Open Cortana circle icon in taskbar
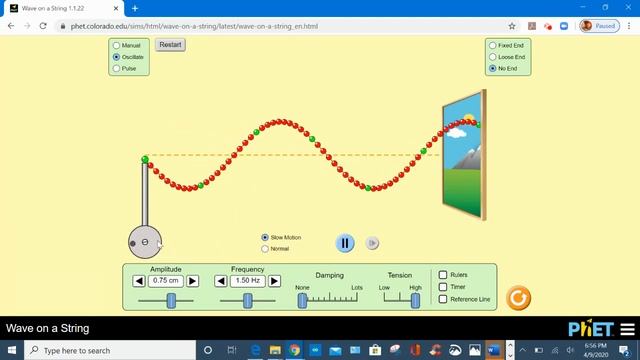This screenshot has height=360, width=640. tap(208, 350)
